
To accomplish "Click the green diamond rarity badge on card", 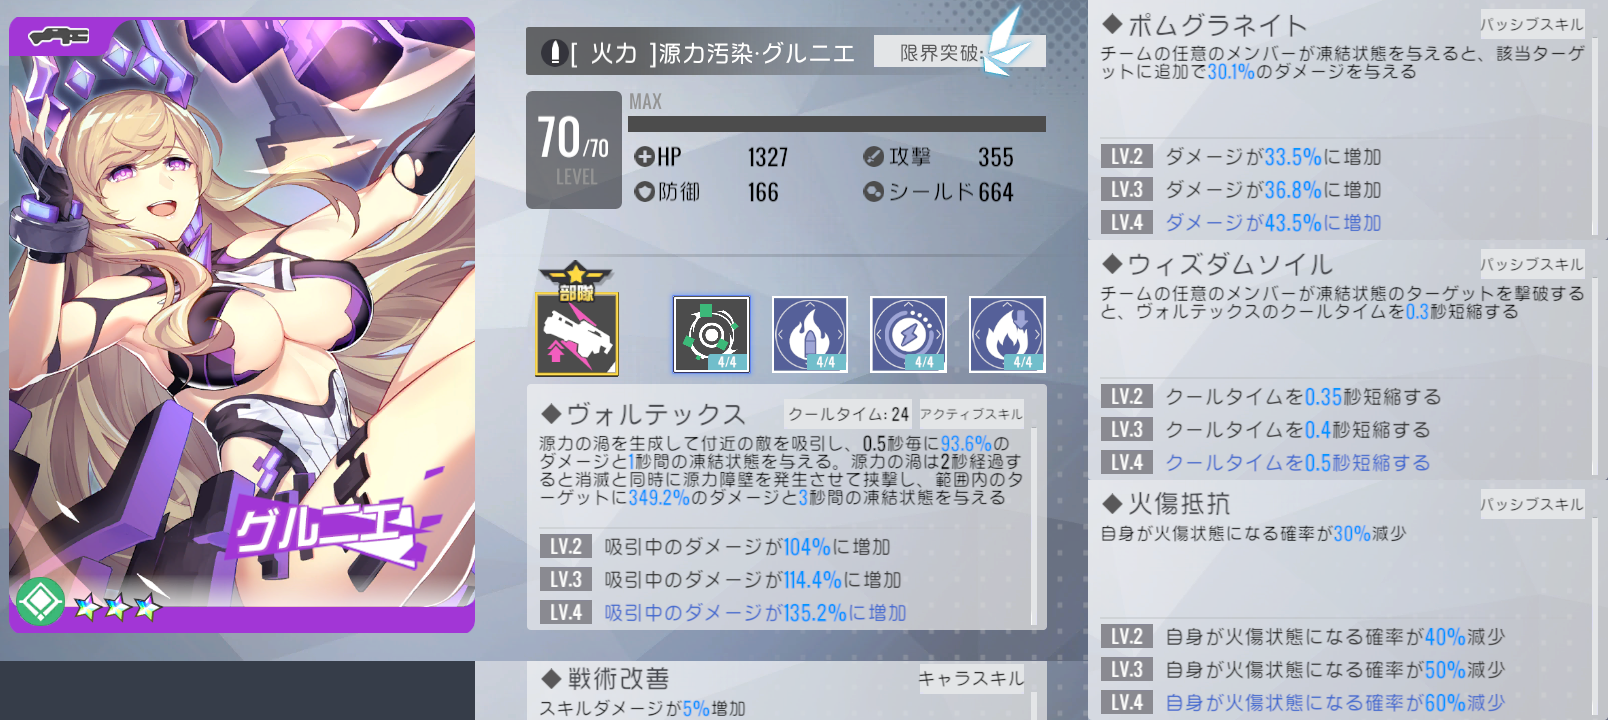I will point(40,601).
